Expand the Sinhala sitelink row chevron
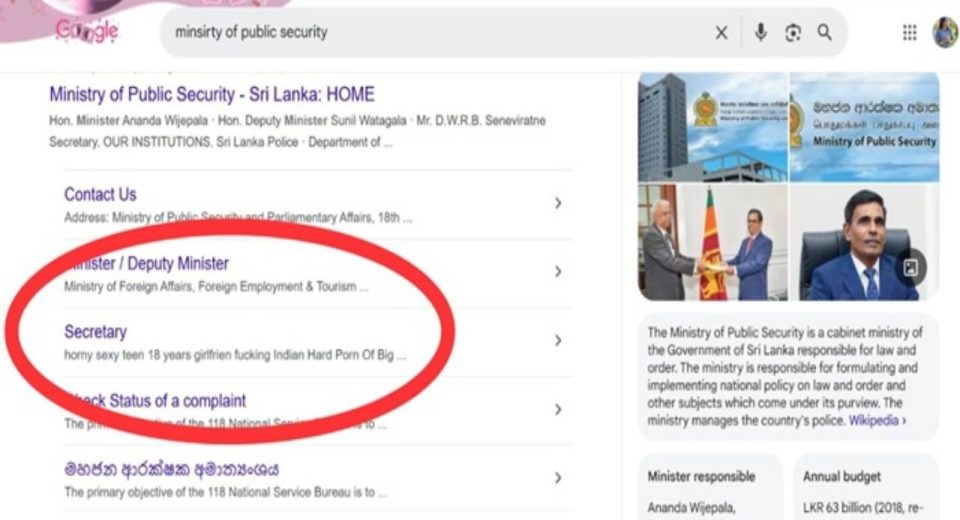Image resolution: width=960 pixels, height=520 pixels. click(x=558, y=478)
